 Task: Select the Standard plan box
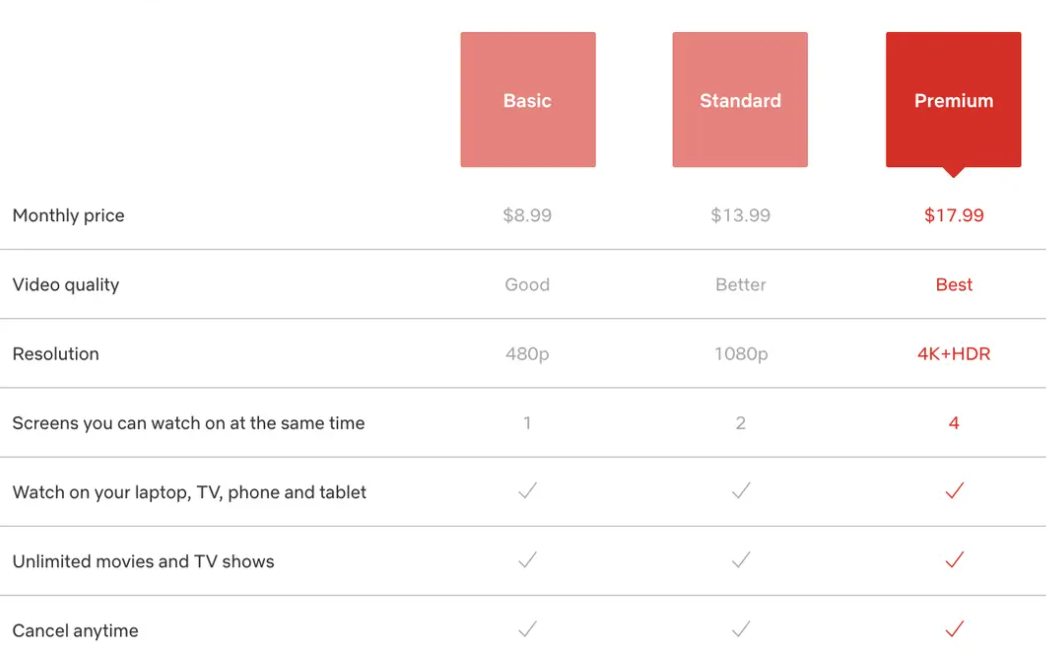pos(740,100)
